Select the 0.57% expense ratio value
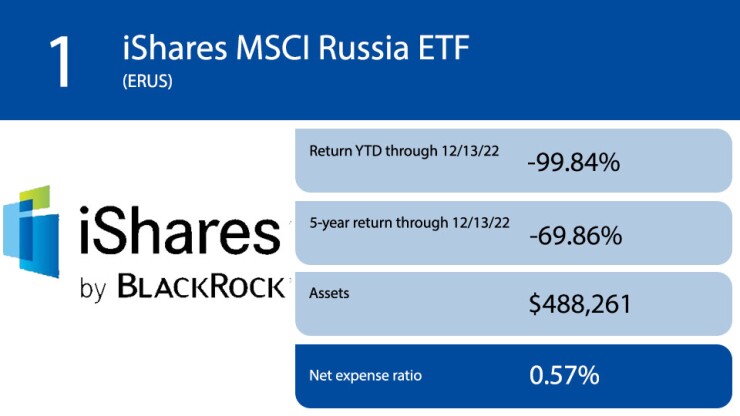 [564, 376]
